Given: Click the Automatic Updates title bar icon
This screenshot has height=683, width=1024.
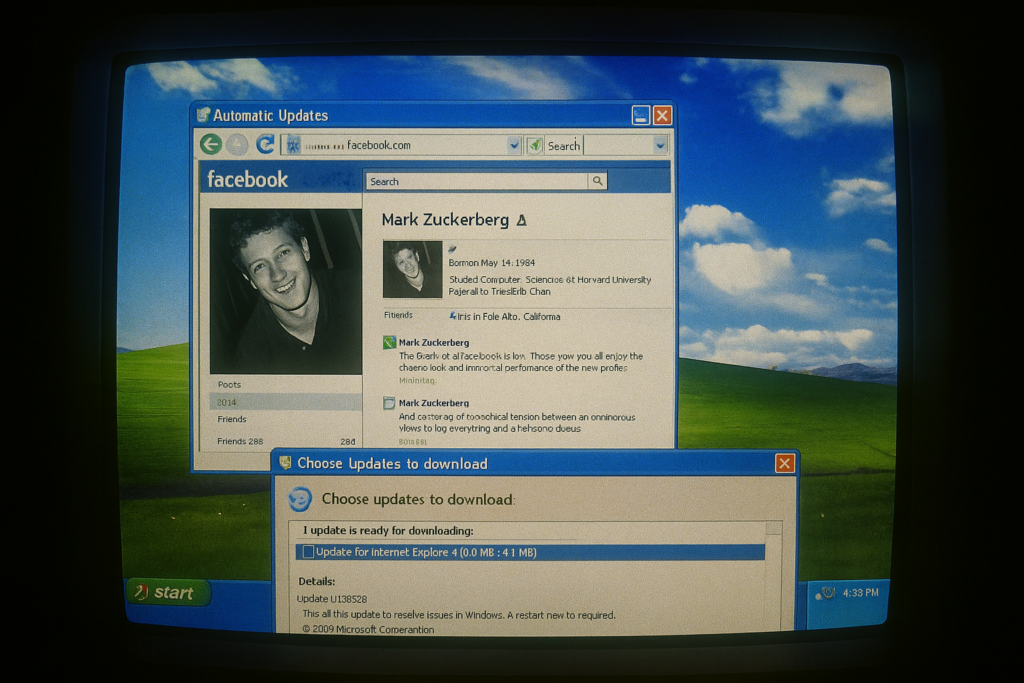Looking at the screenshot, I should tap(203, 115).
